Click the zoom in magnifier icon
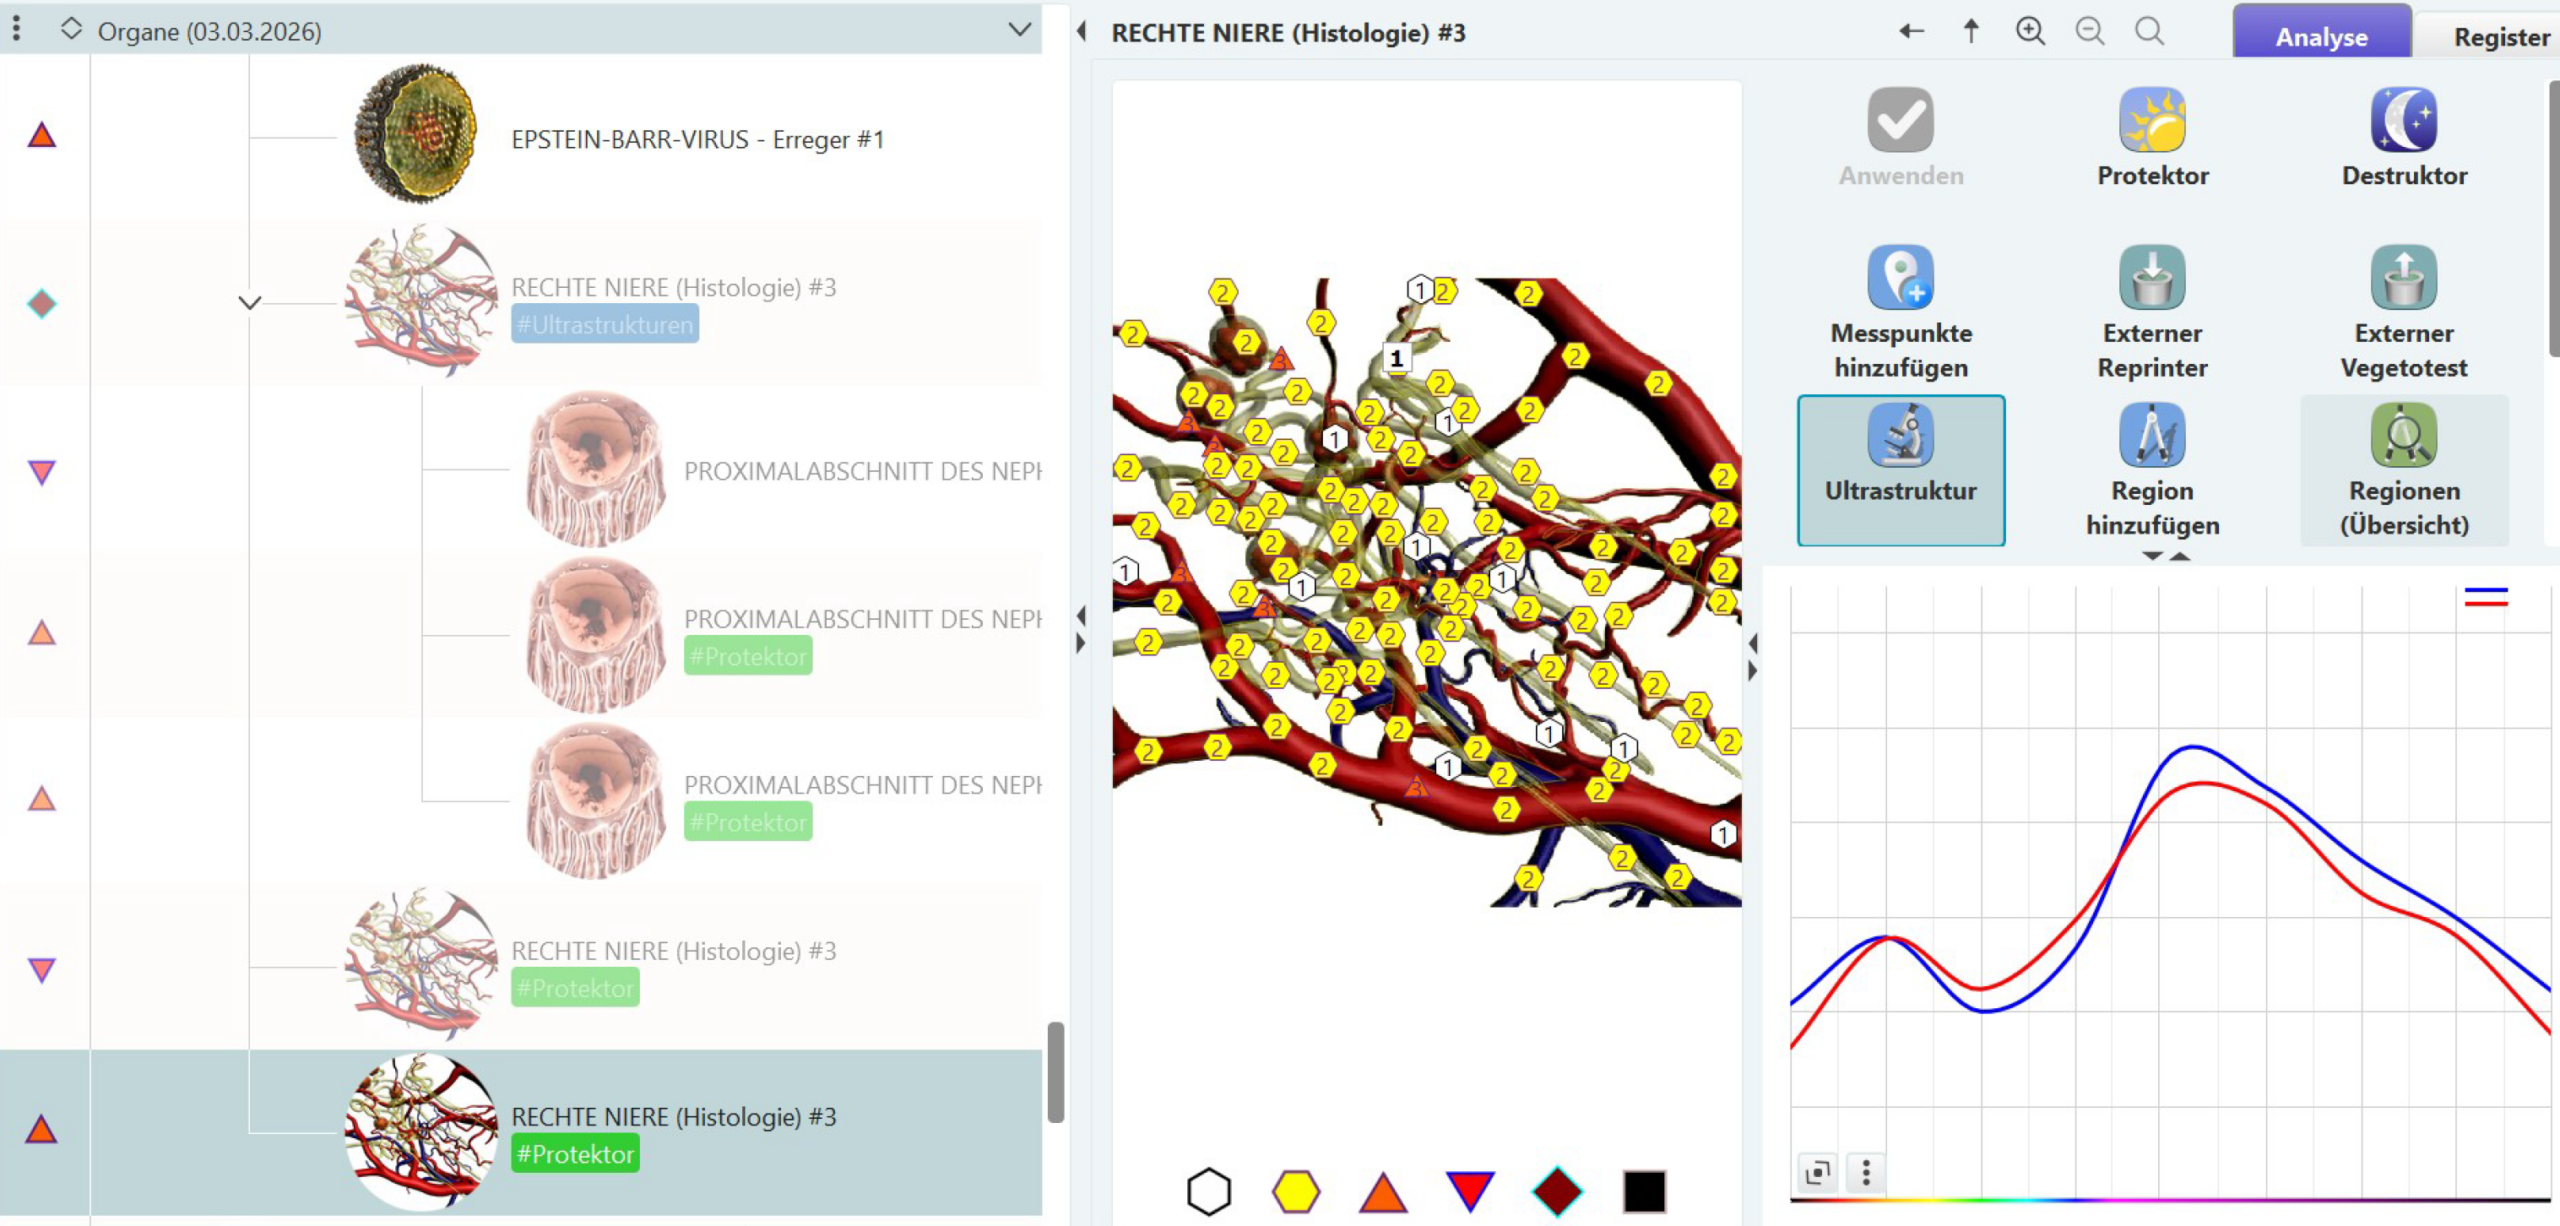This screenshot has height=1226, width=2560. coord(2030,32)
